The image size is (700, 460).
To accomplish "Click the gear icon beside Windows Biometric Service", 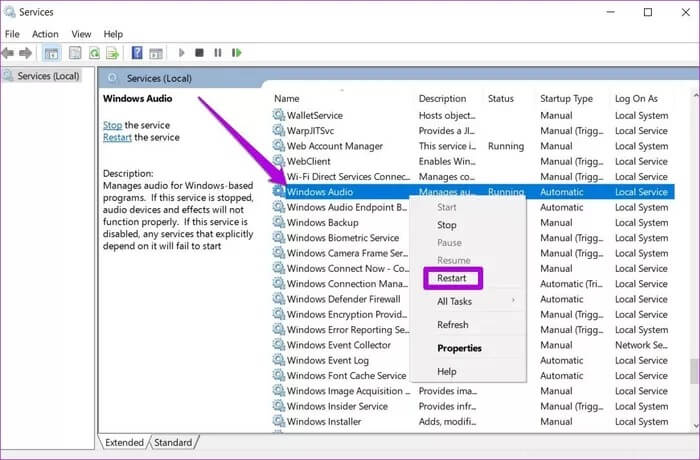I will 279,237.
